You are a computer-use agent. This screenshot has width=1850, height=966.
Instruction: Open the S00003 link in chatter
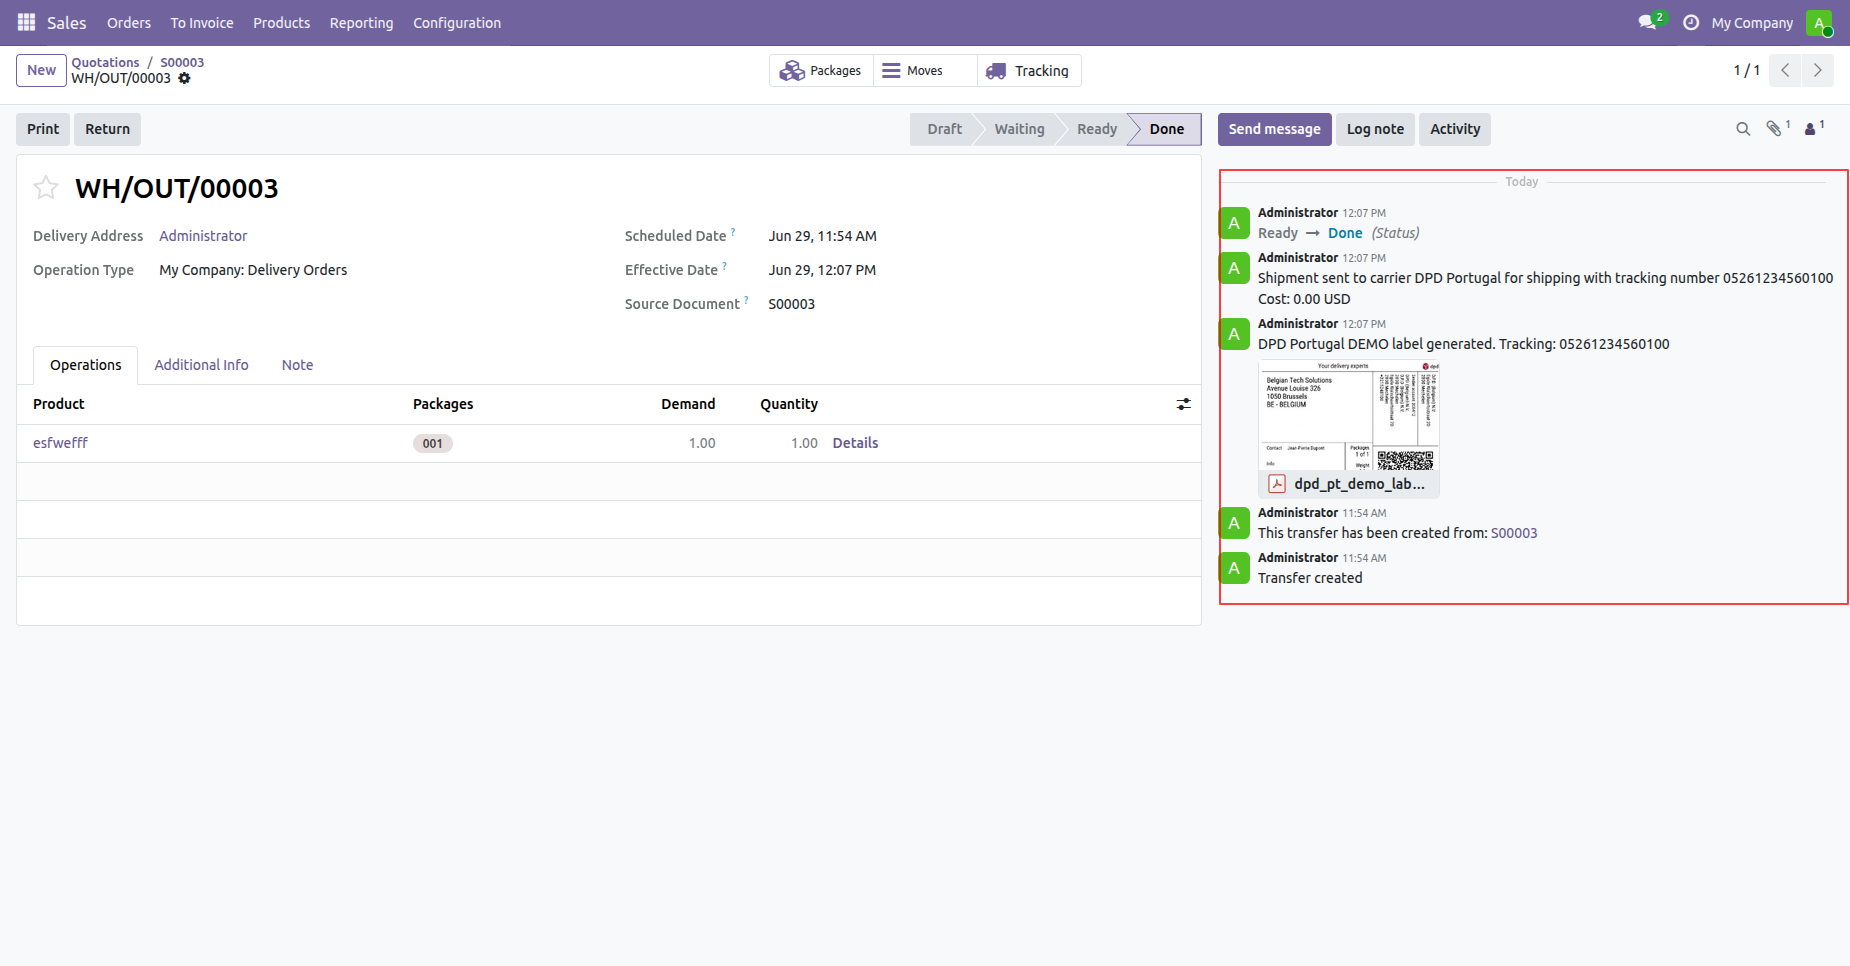coord(1514,533)
